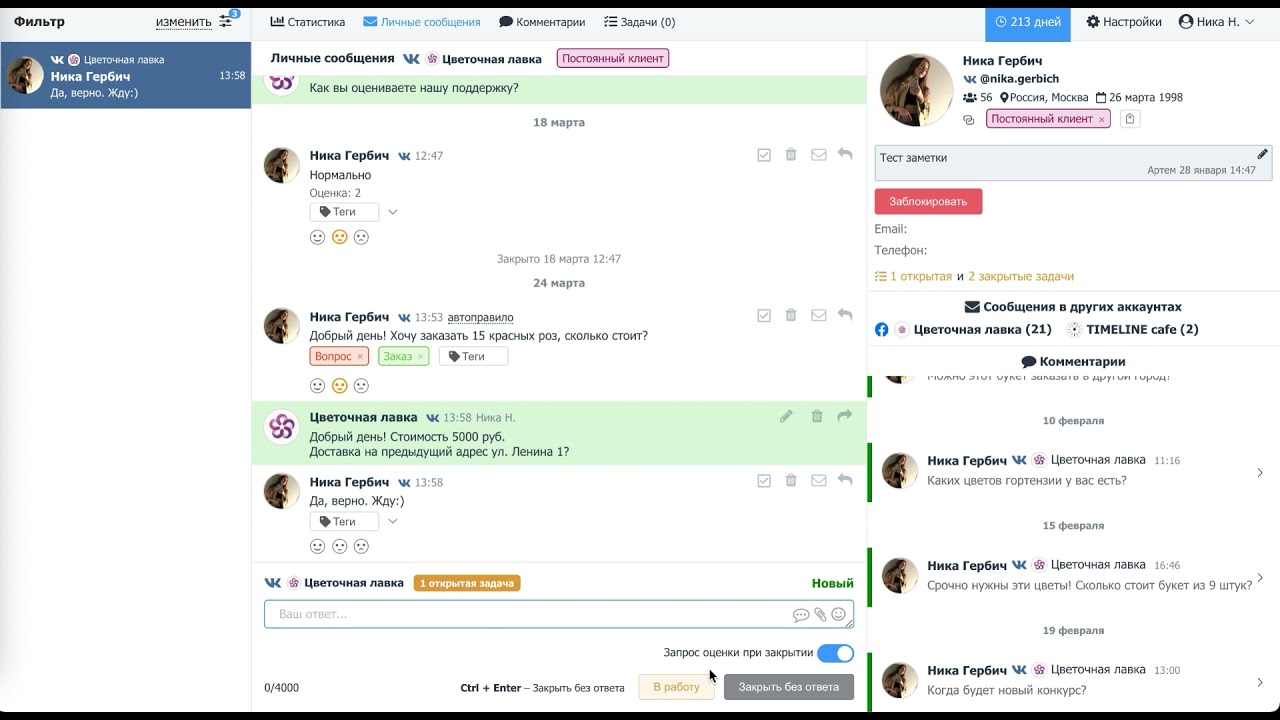Click 213 дней subscription badge
Viewport: 1280px width, 720px height.
(x=1027, y=22)
